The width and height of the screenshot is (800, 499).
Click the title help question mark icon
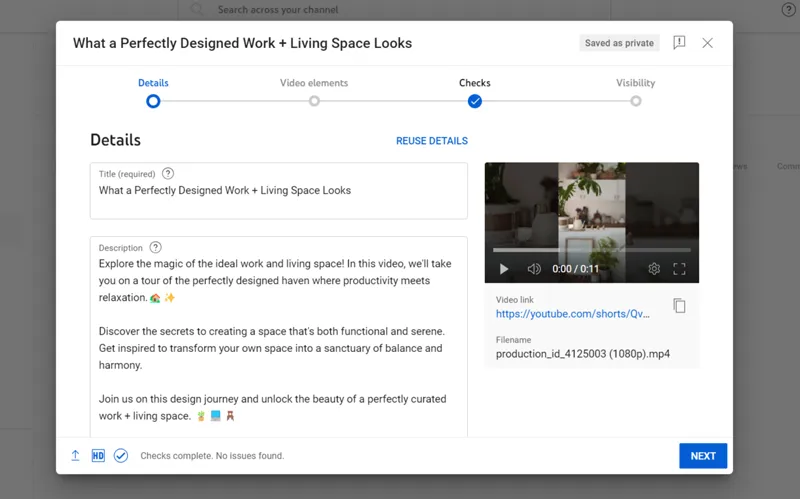coord(168,173)
